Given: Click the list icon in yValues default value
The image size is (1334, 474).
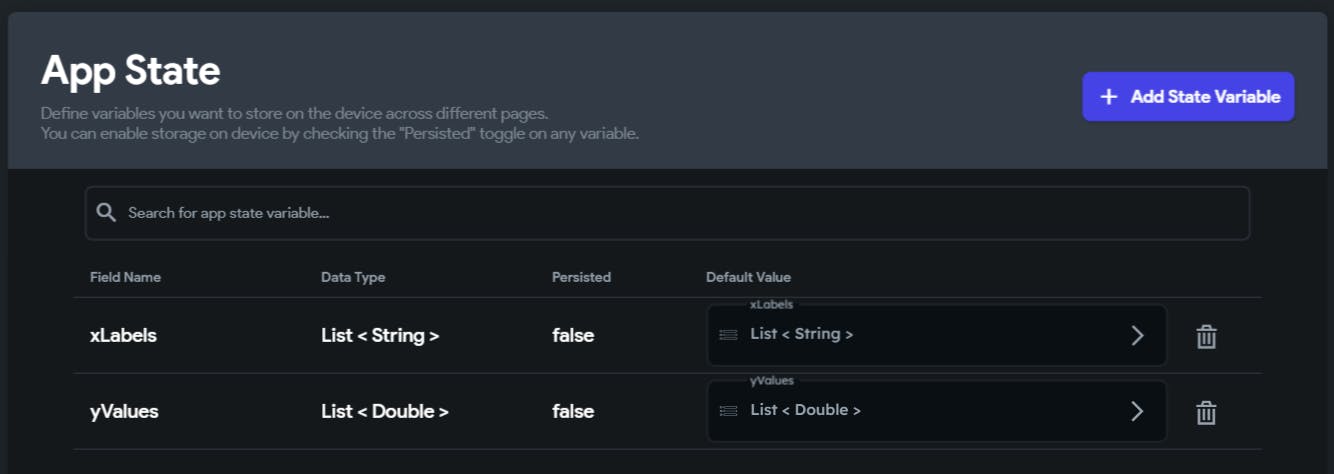Looking at the screenshot, I should (729, 411).
